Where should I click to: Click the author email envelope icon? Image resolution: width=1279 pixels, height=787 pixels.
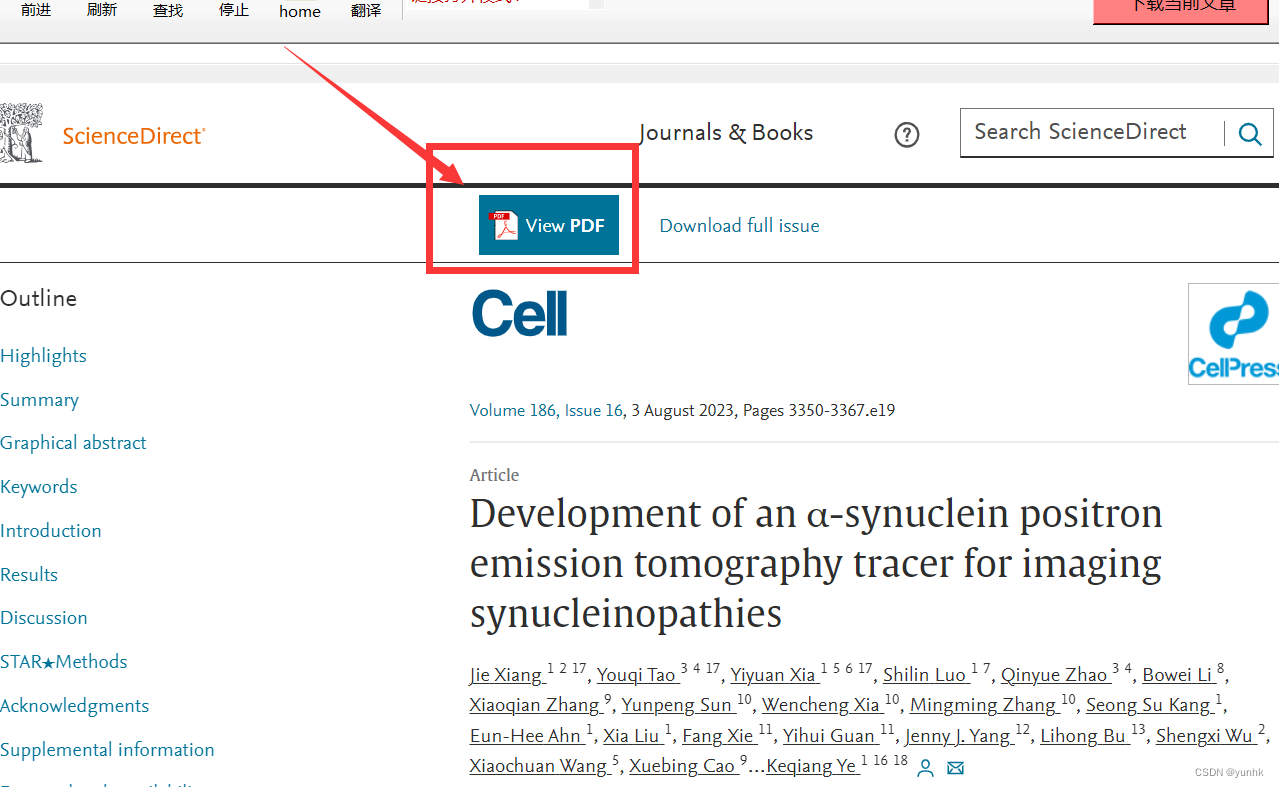(955, 768)
